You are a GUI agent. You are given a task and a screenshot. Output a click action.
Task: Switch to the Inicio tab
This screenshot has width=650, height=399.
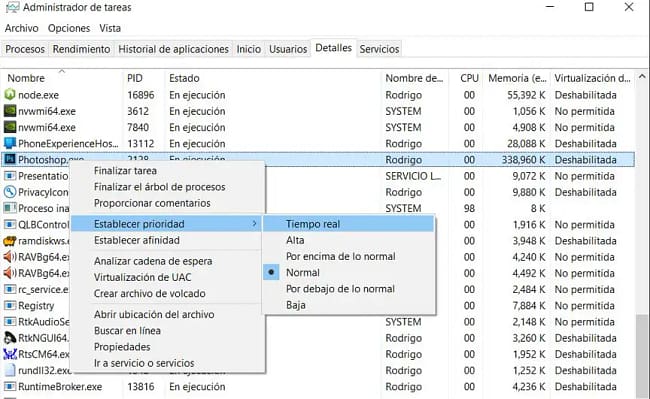pos(249,49)
